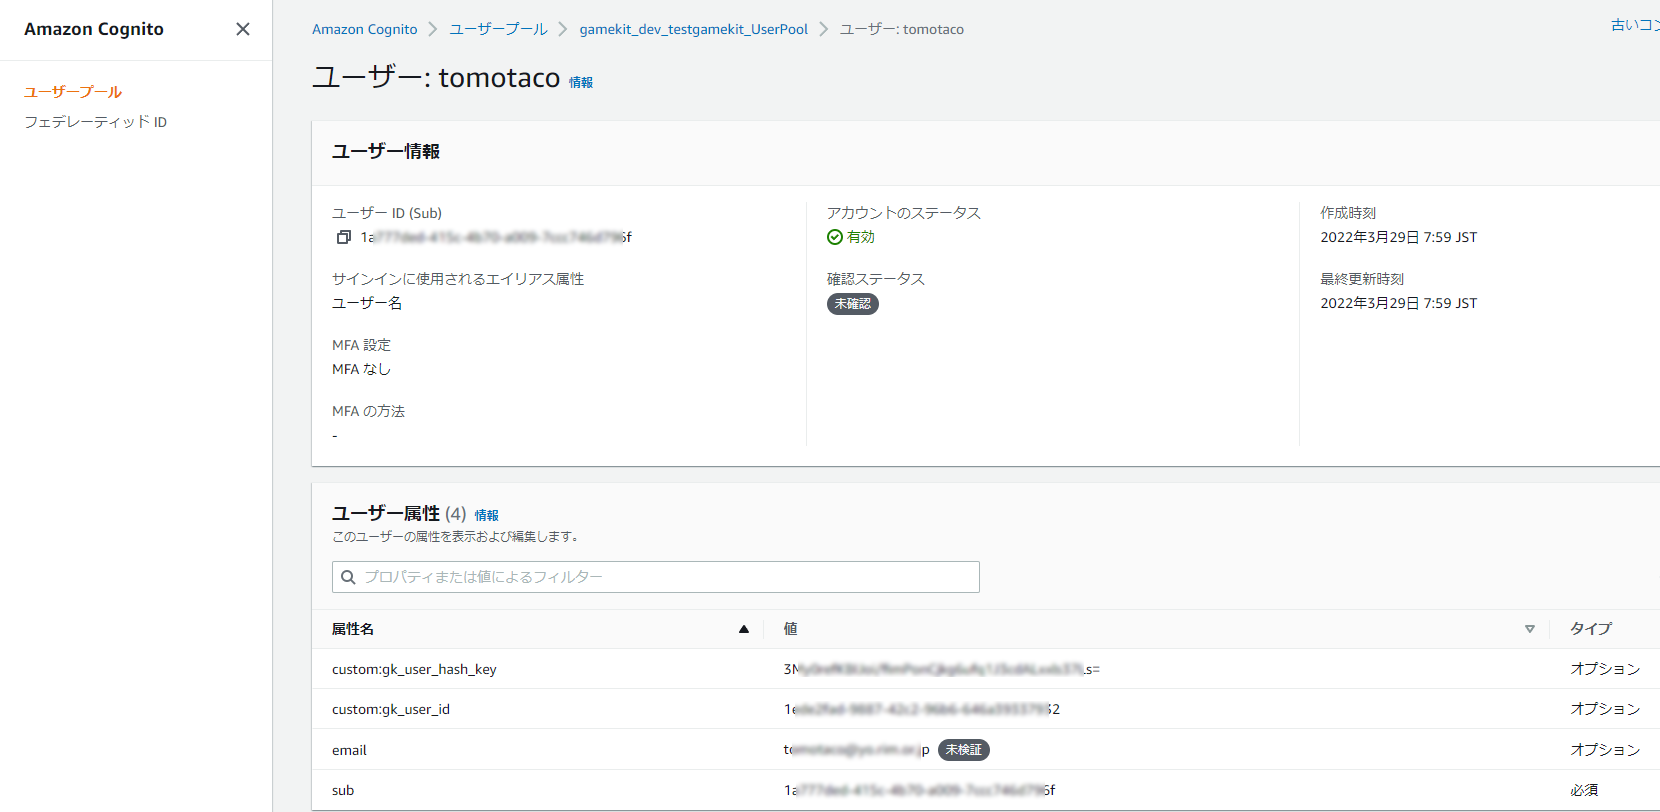This screenshot has height=812, width=1660.
Task: Go to ユーザープール breadcrumb link
Action: coord(498,29)
